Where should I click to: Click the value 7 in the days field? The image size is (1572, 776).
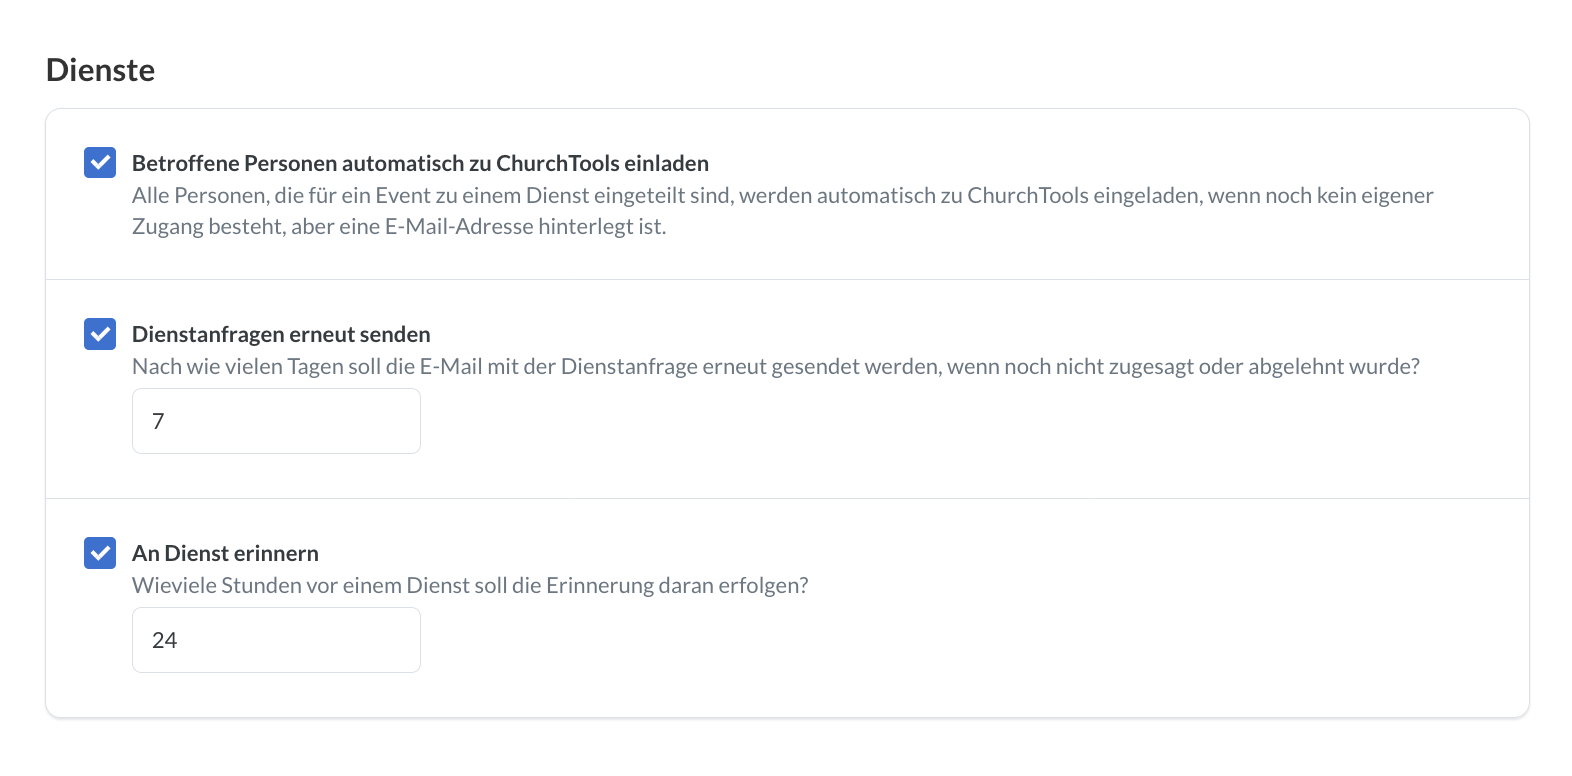[x=158, y=421]
